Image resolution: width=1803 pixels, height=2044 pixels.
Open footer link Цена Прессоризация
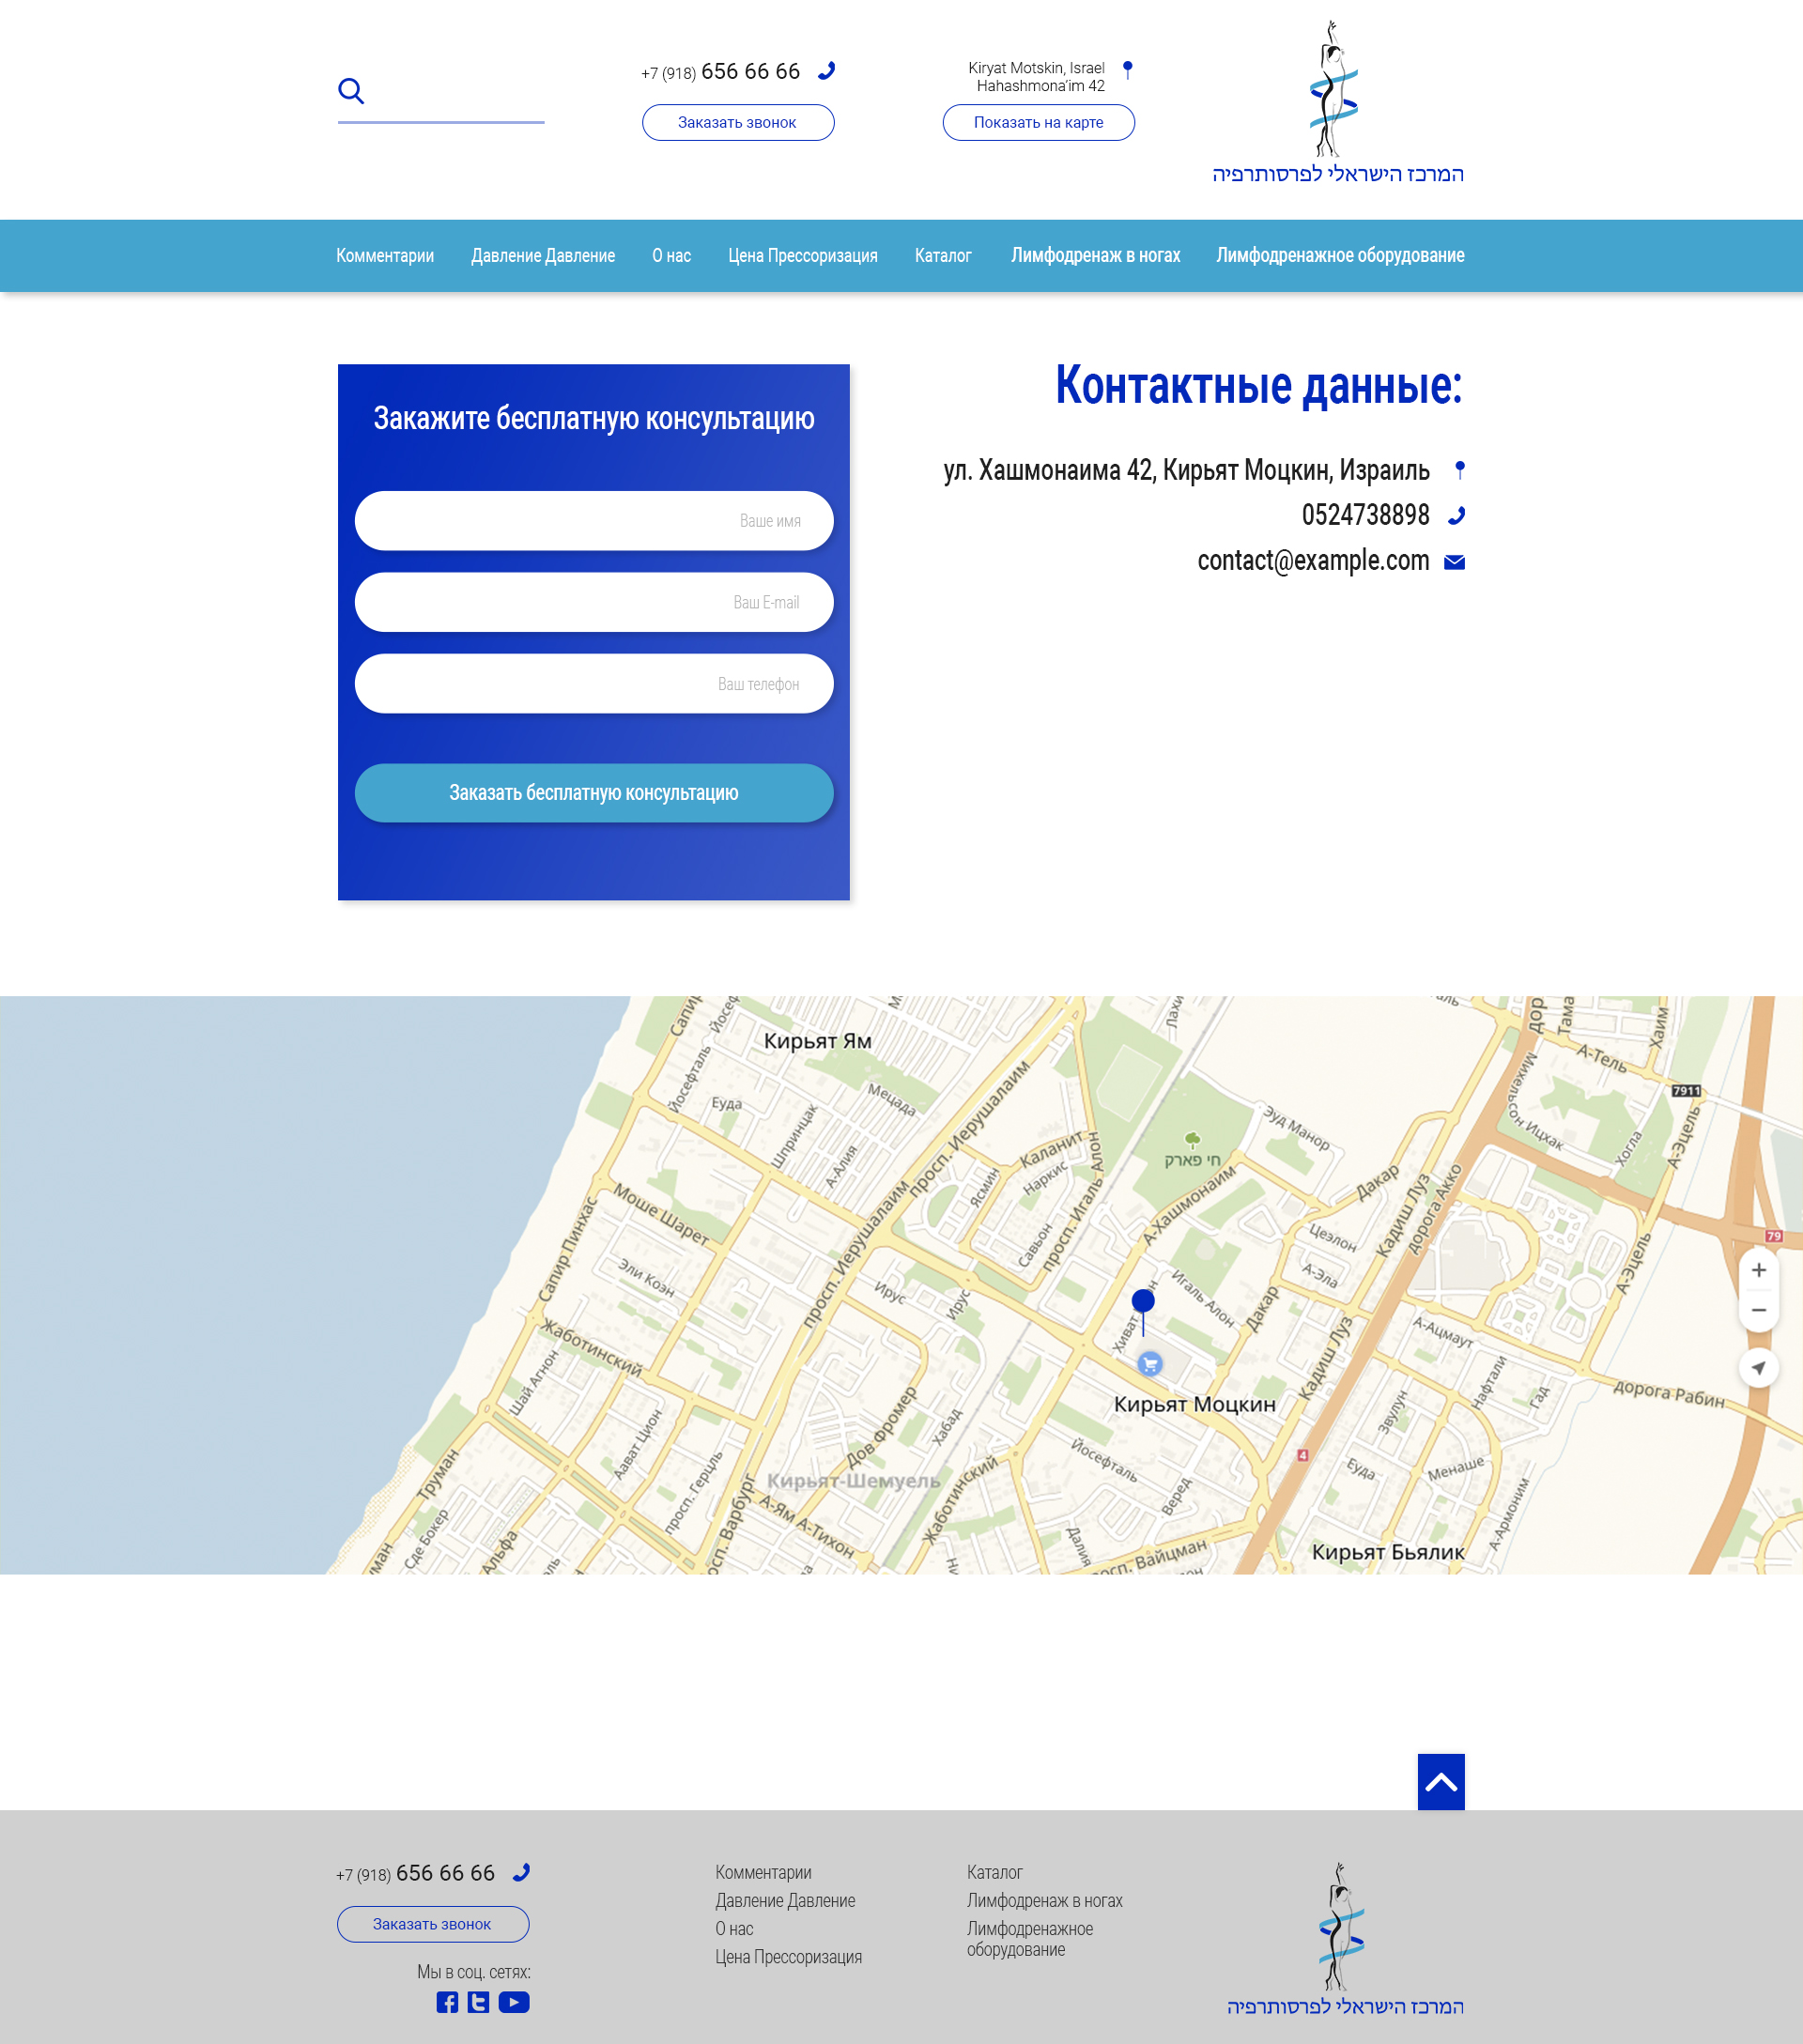[788, 1957]
